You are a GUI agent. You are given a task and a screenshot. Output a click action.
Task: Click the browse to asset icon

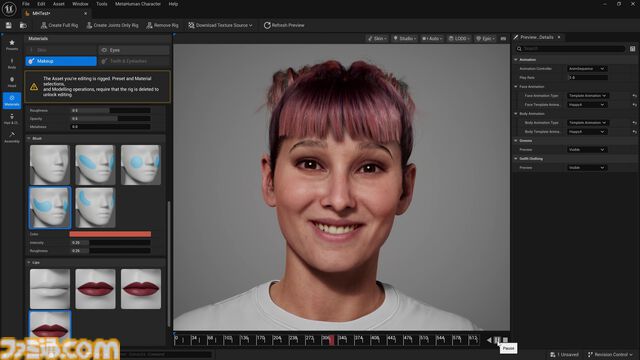point(23,25)
